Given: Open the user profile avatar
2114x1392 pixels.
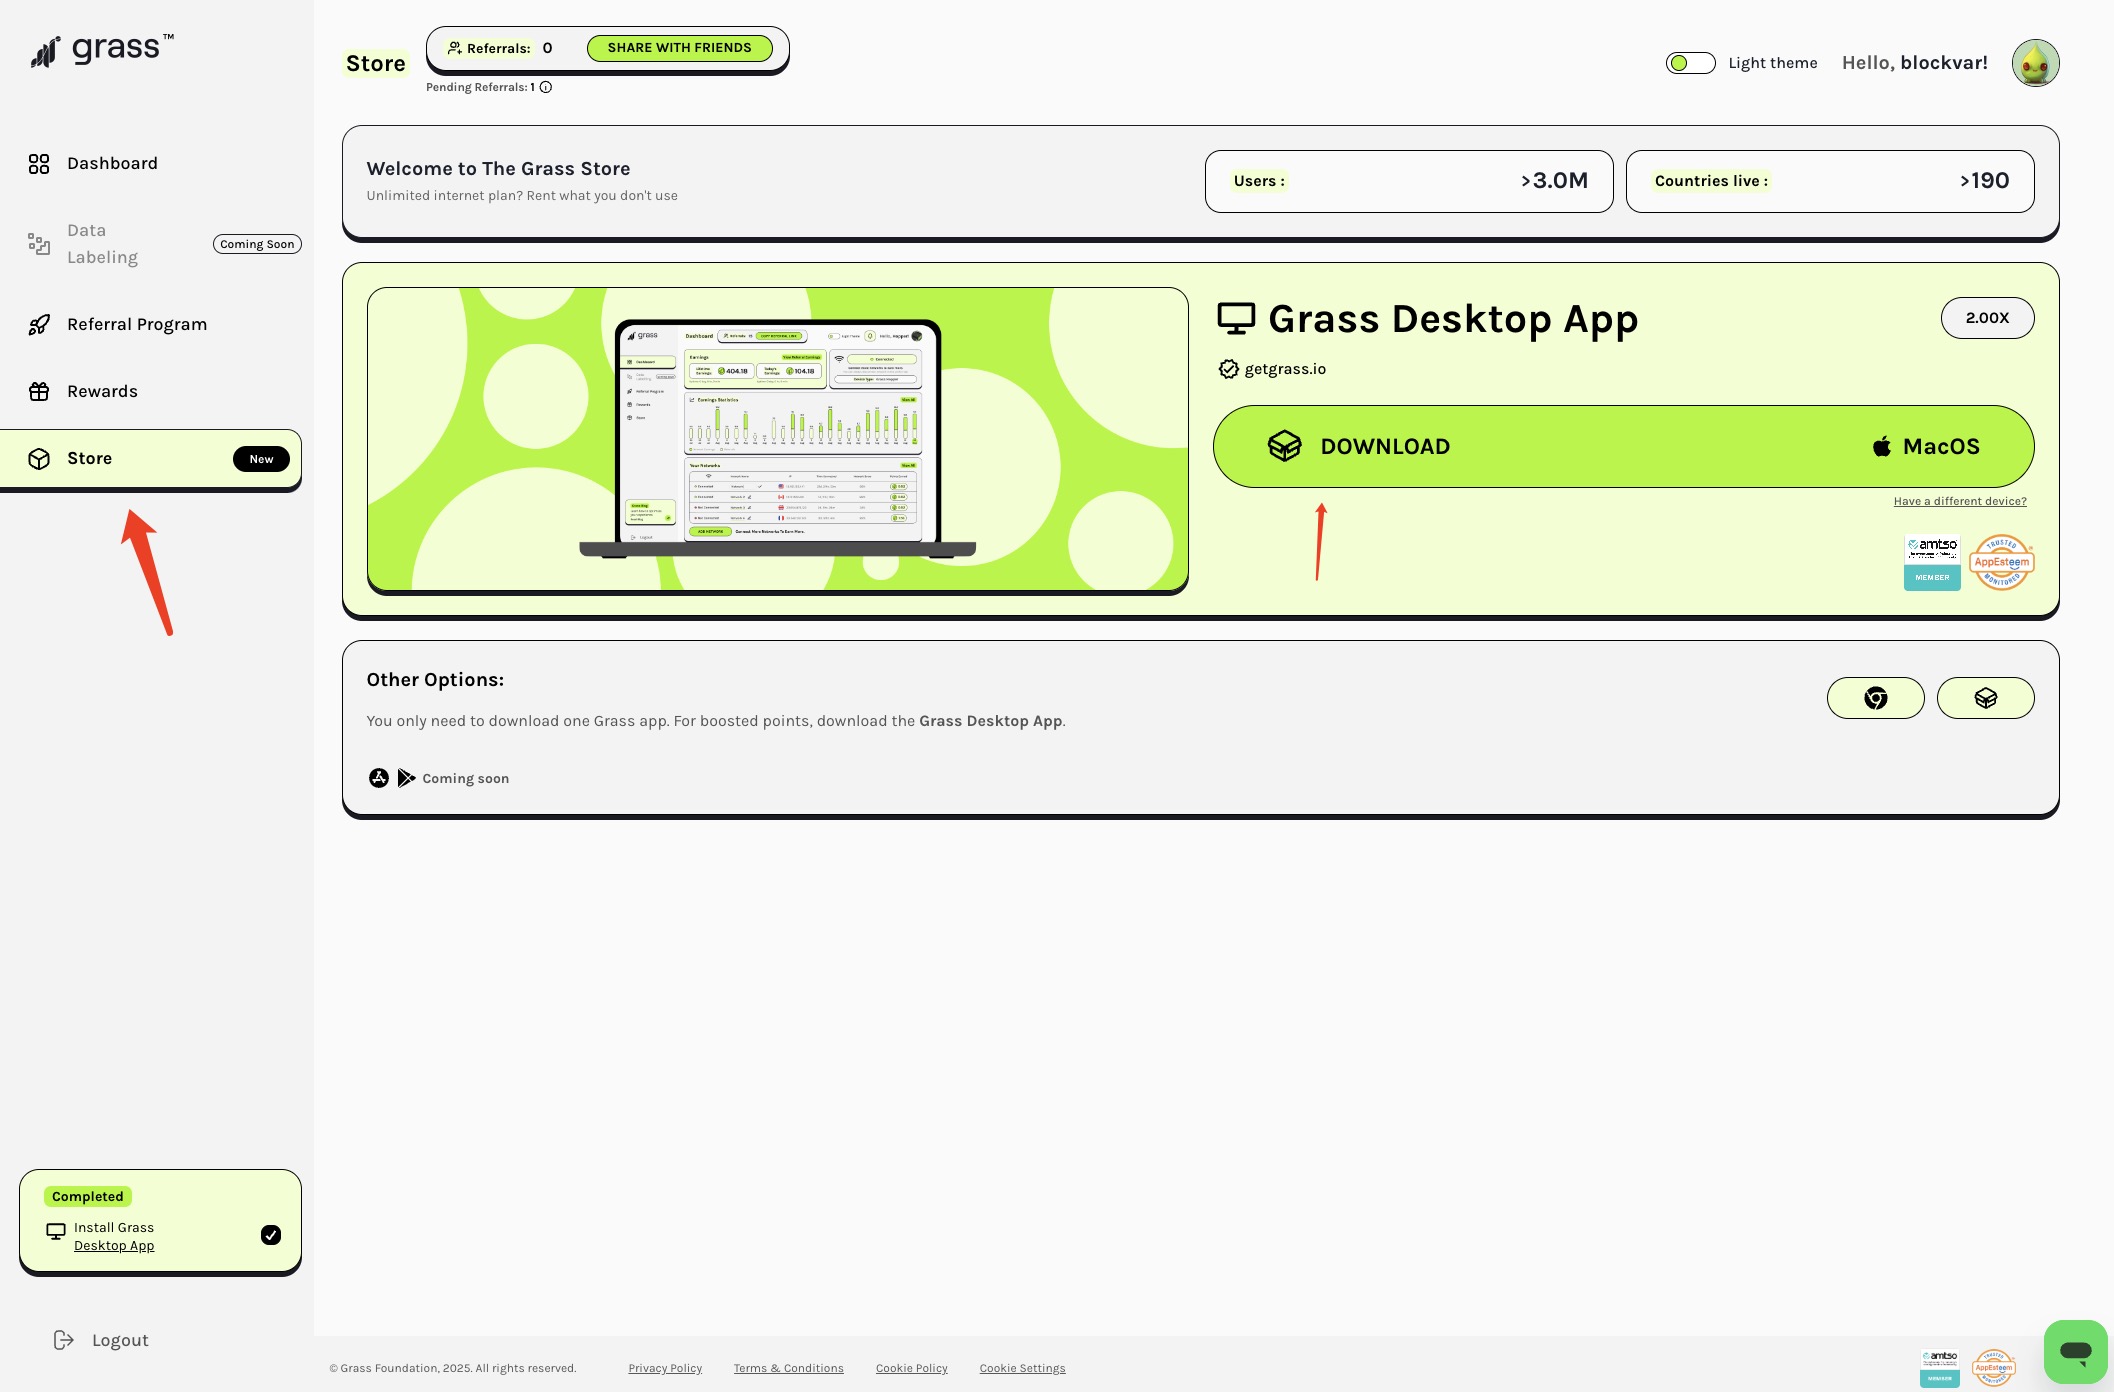Looking at the screenshot, I should [2035, 63].
